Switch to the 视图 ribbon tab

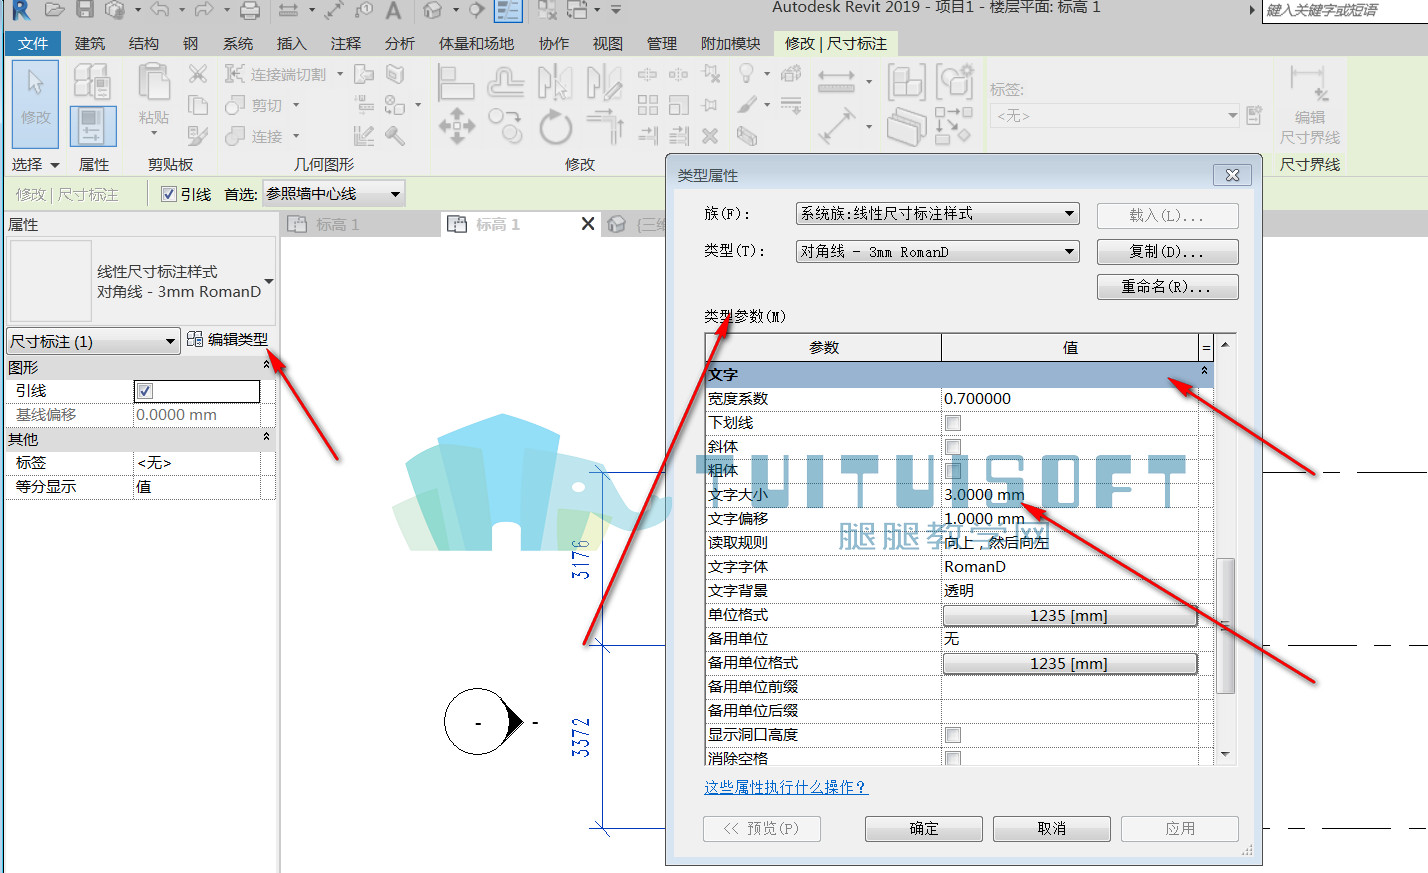click(607, 43)
